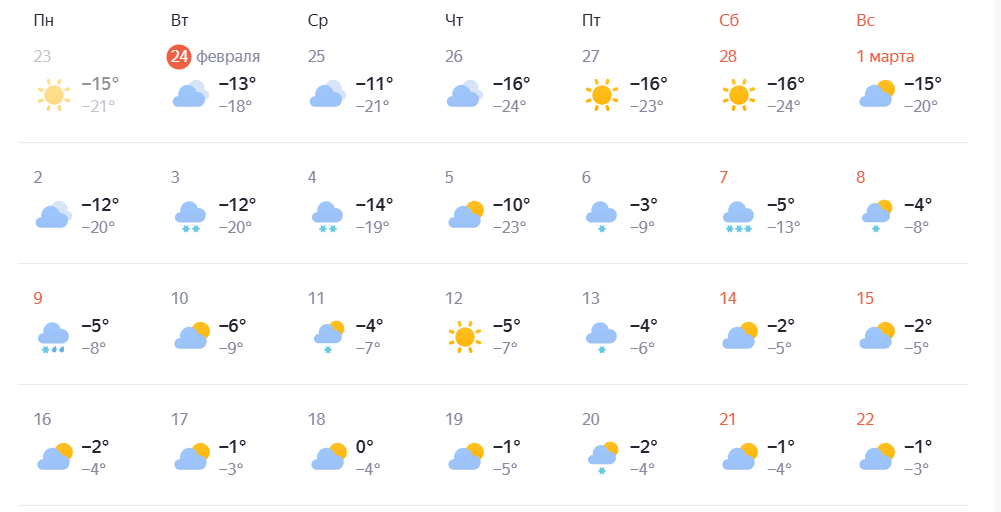
Task: Click the cloudy icon for February 25
Action: coord(327,95)
